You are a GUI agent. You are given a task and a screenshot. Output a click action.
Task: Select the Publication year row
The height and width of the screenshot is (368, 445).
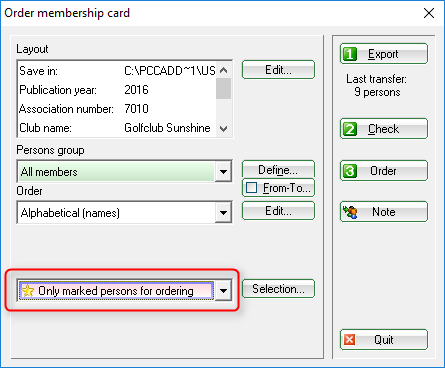pos(117,90)
